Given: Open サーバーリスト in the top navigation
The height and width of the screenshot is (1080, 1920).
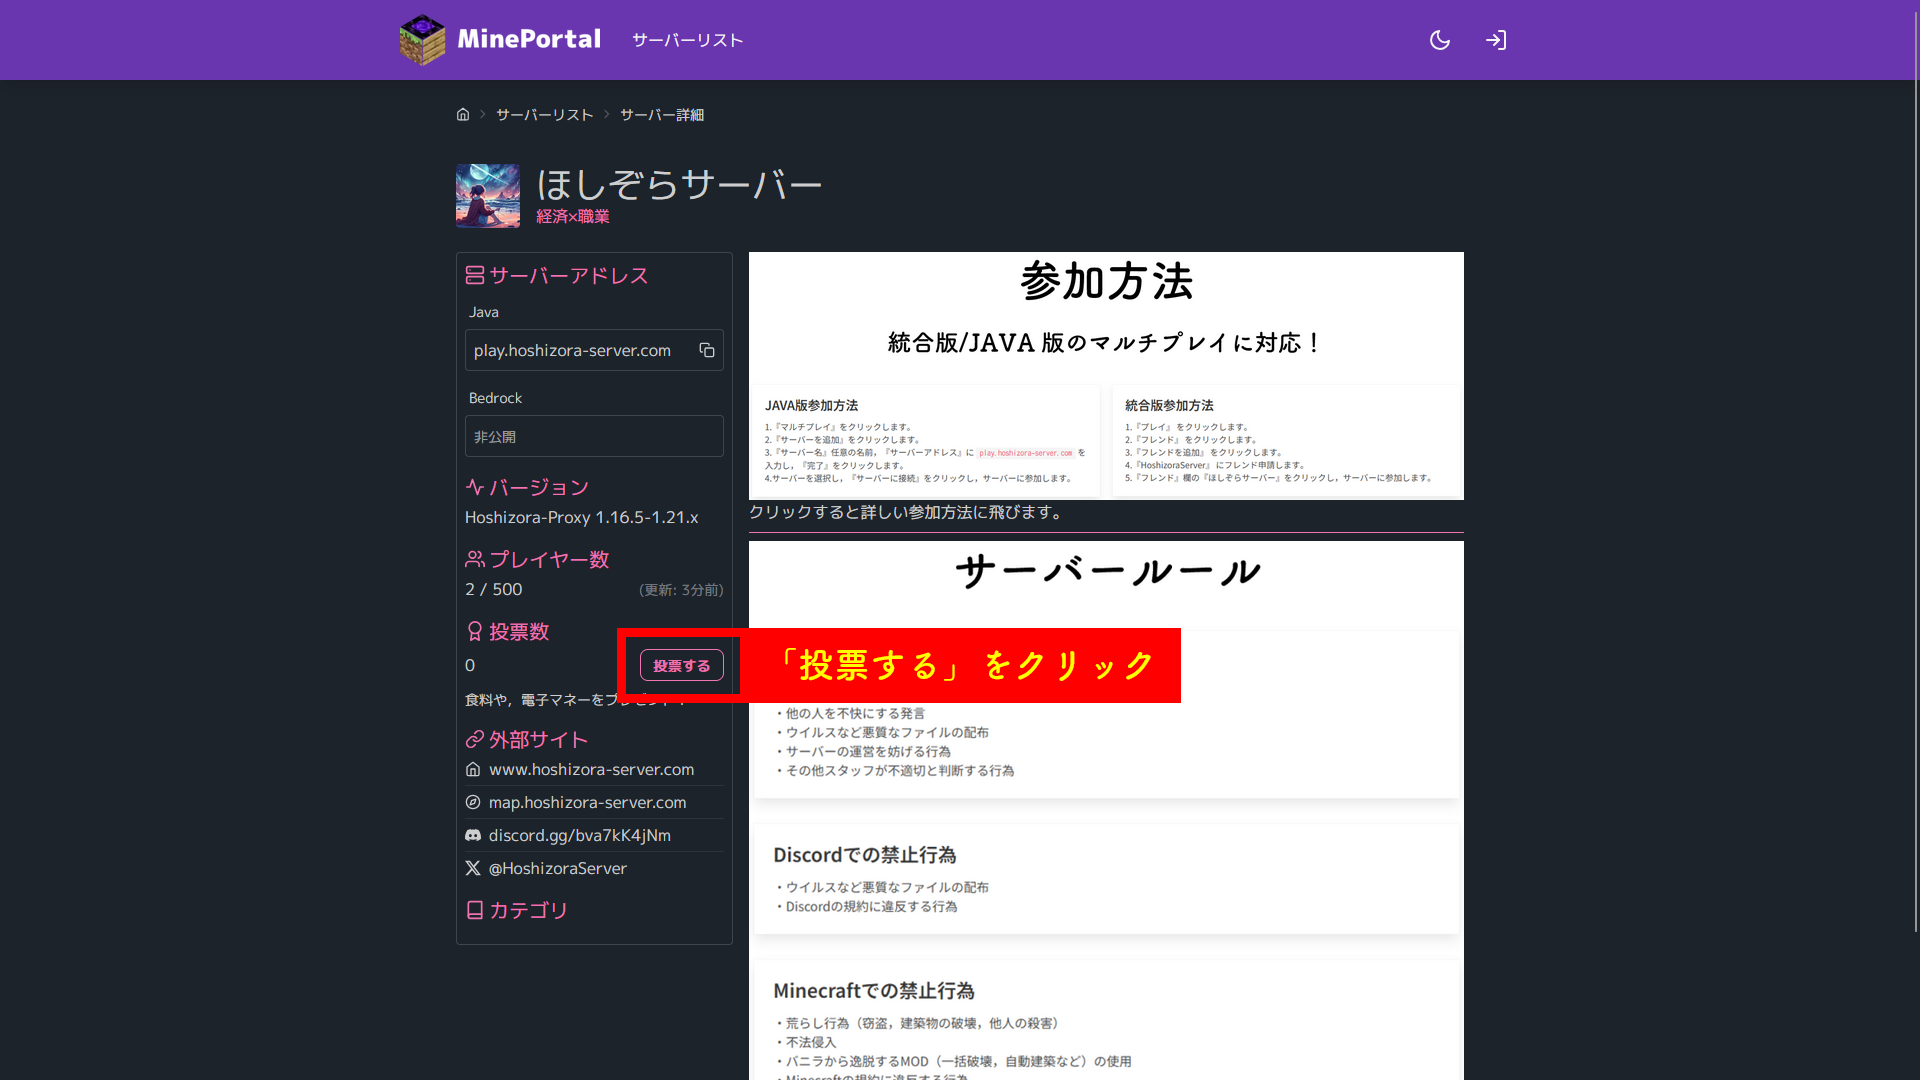Looking at the screenshot, I should [687, 40].
